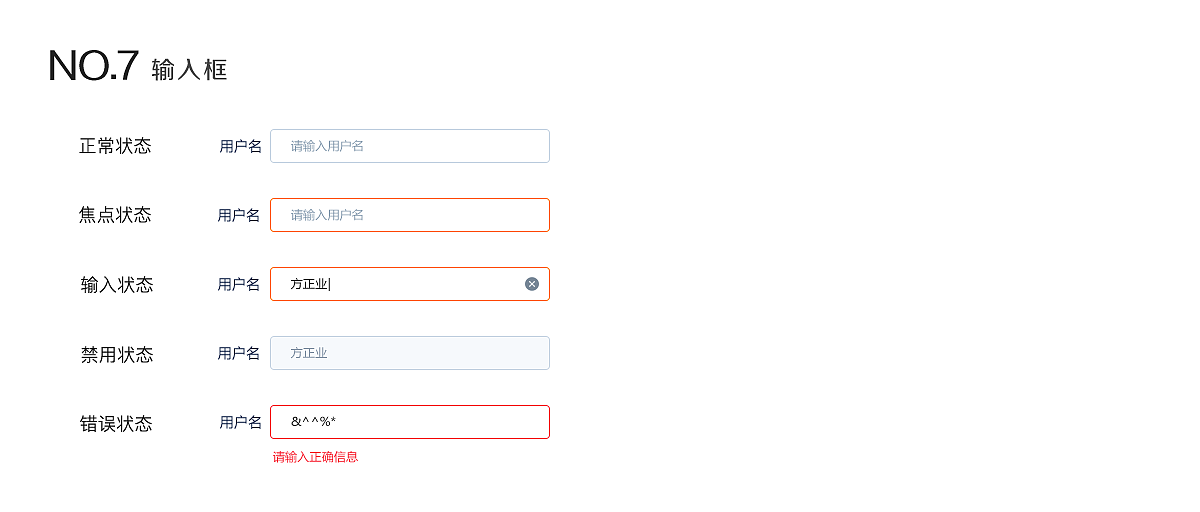Click the &^^%* text in error field
Viewport: 1200px width, 512px height.
pyautogui.click(x=313, y=422)
